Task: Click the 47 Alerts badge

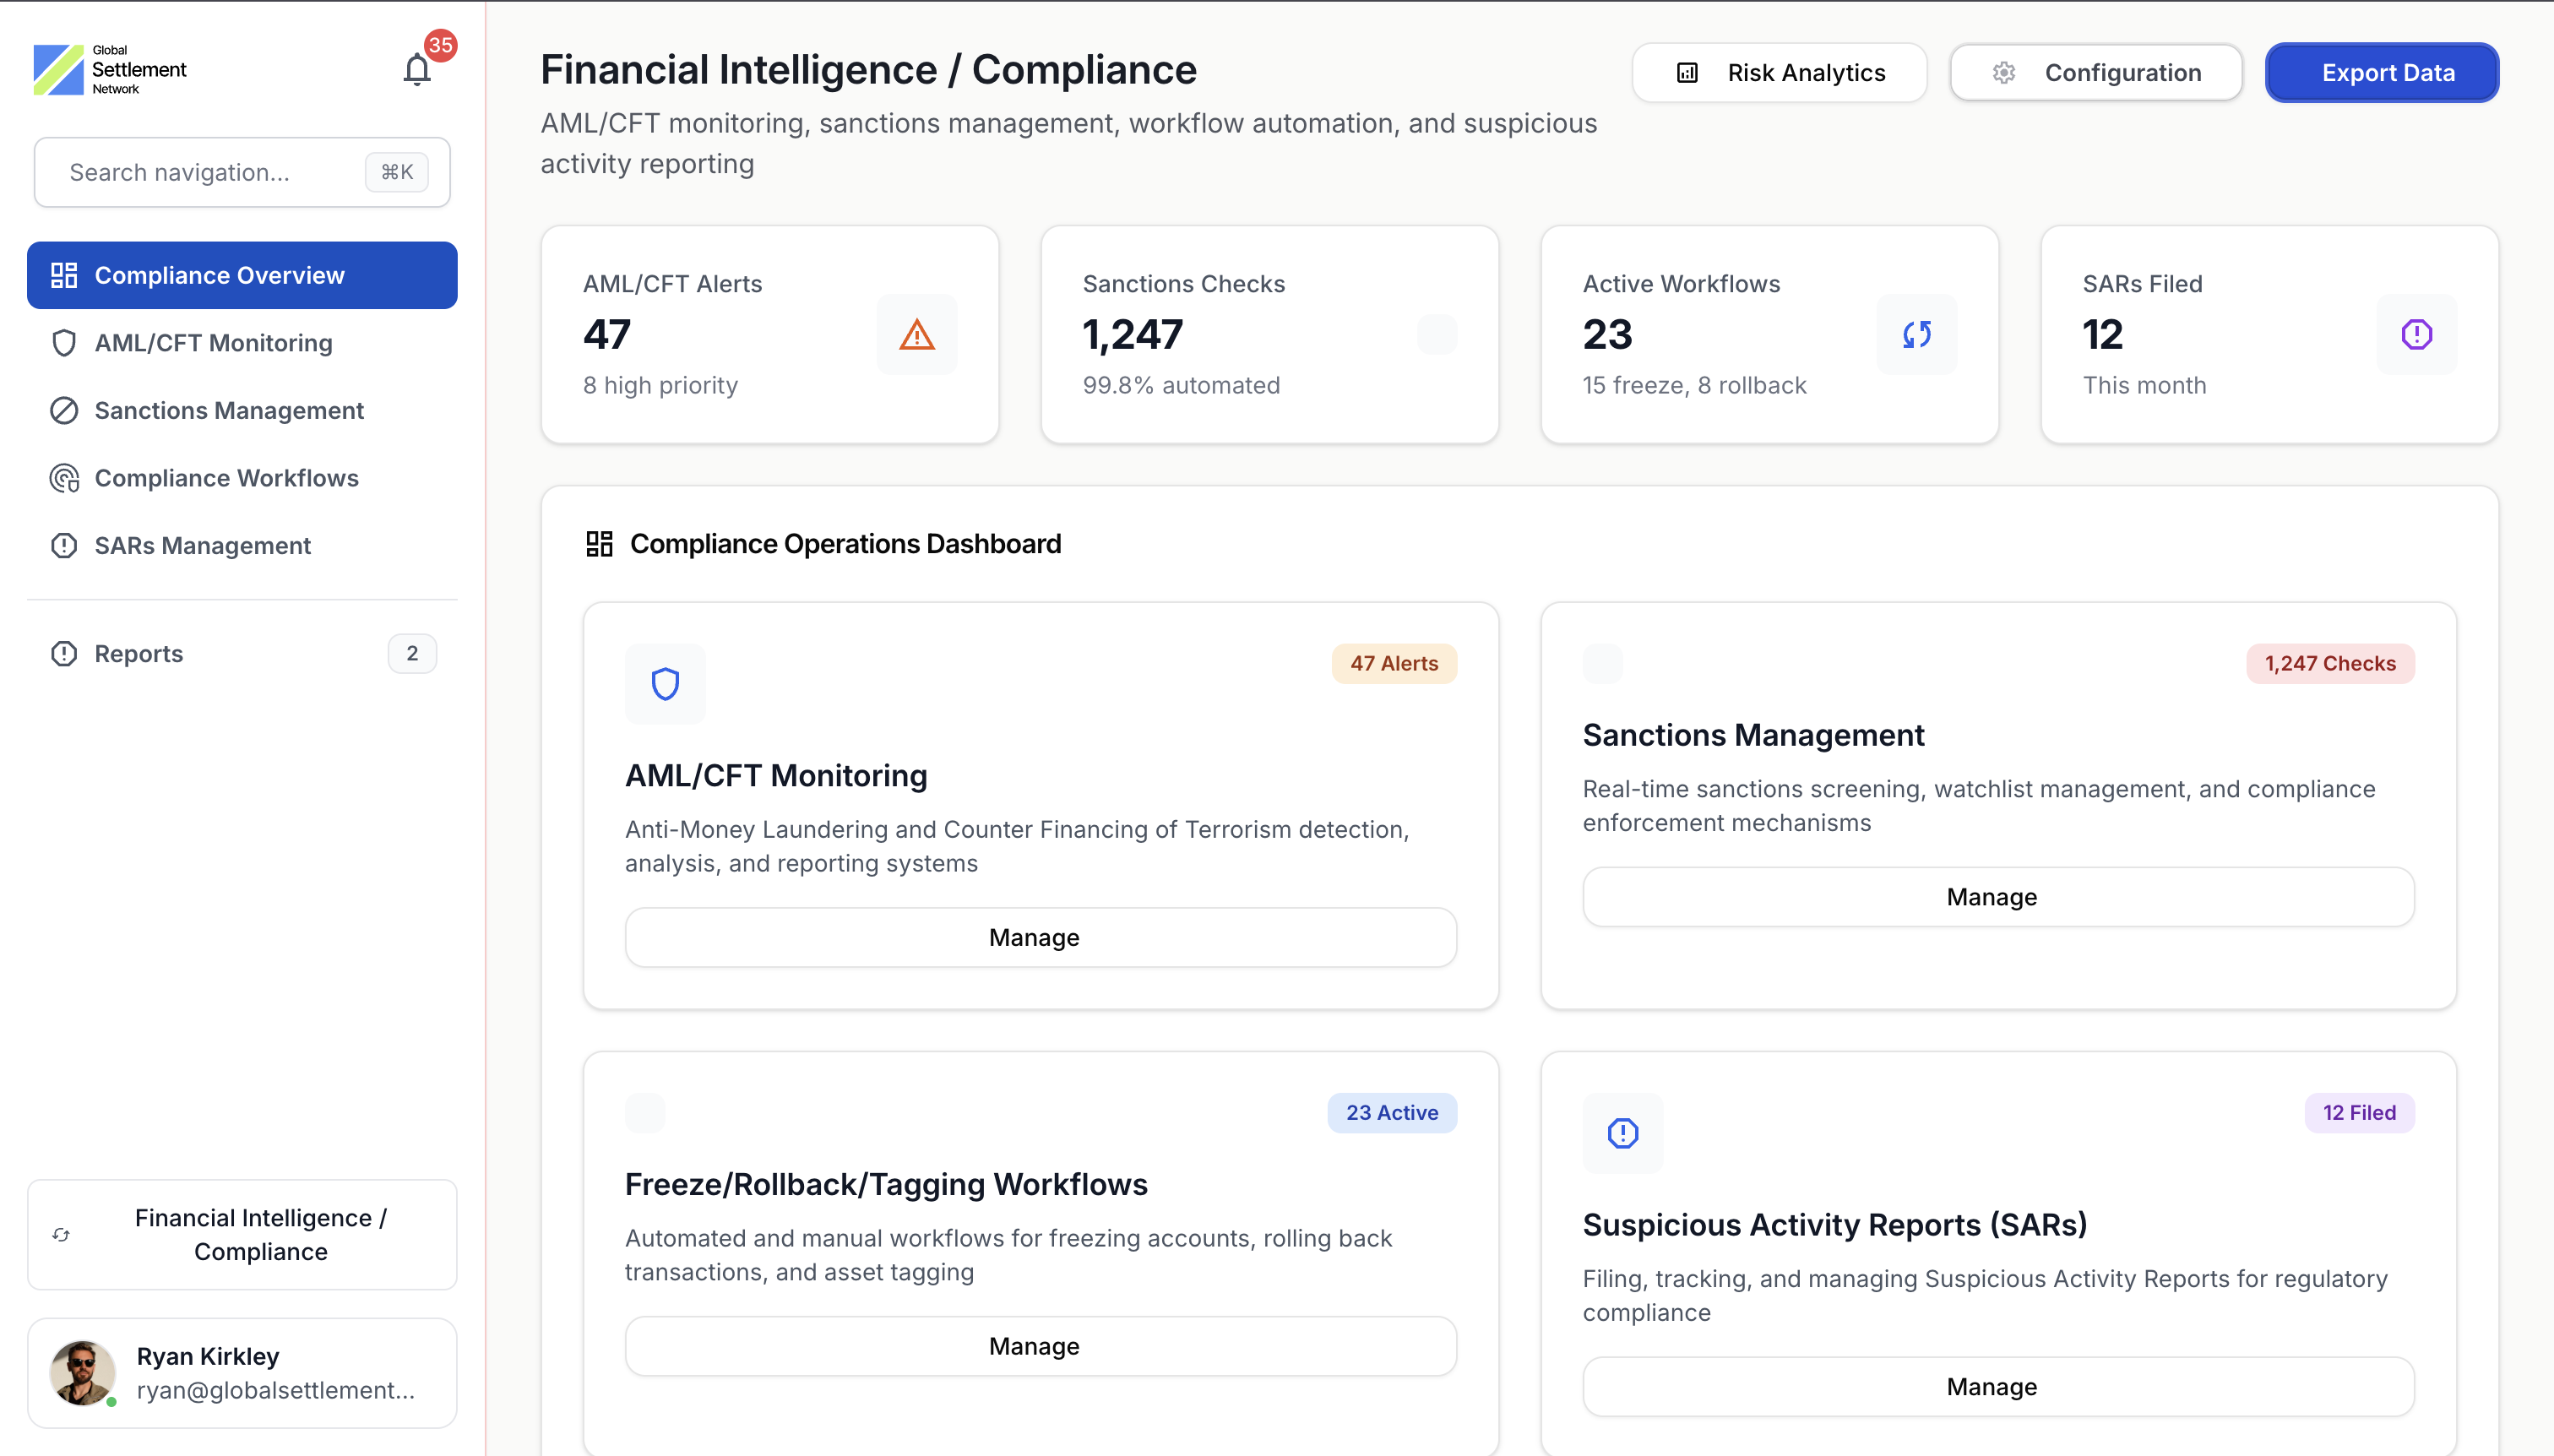Action: click(1393, 663)
